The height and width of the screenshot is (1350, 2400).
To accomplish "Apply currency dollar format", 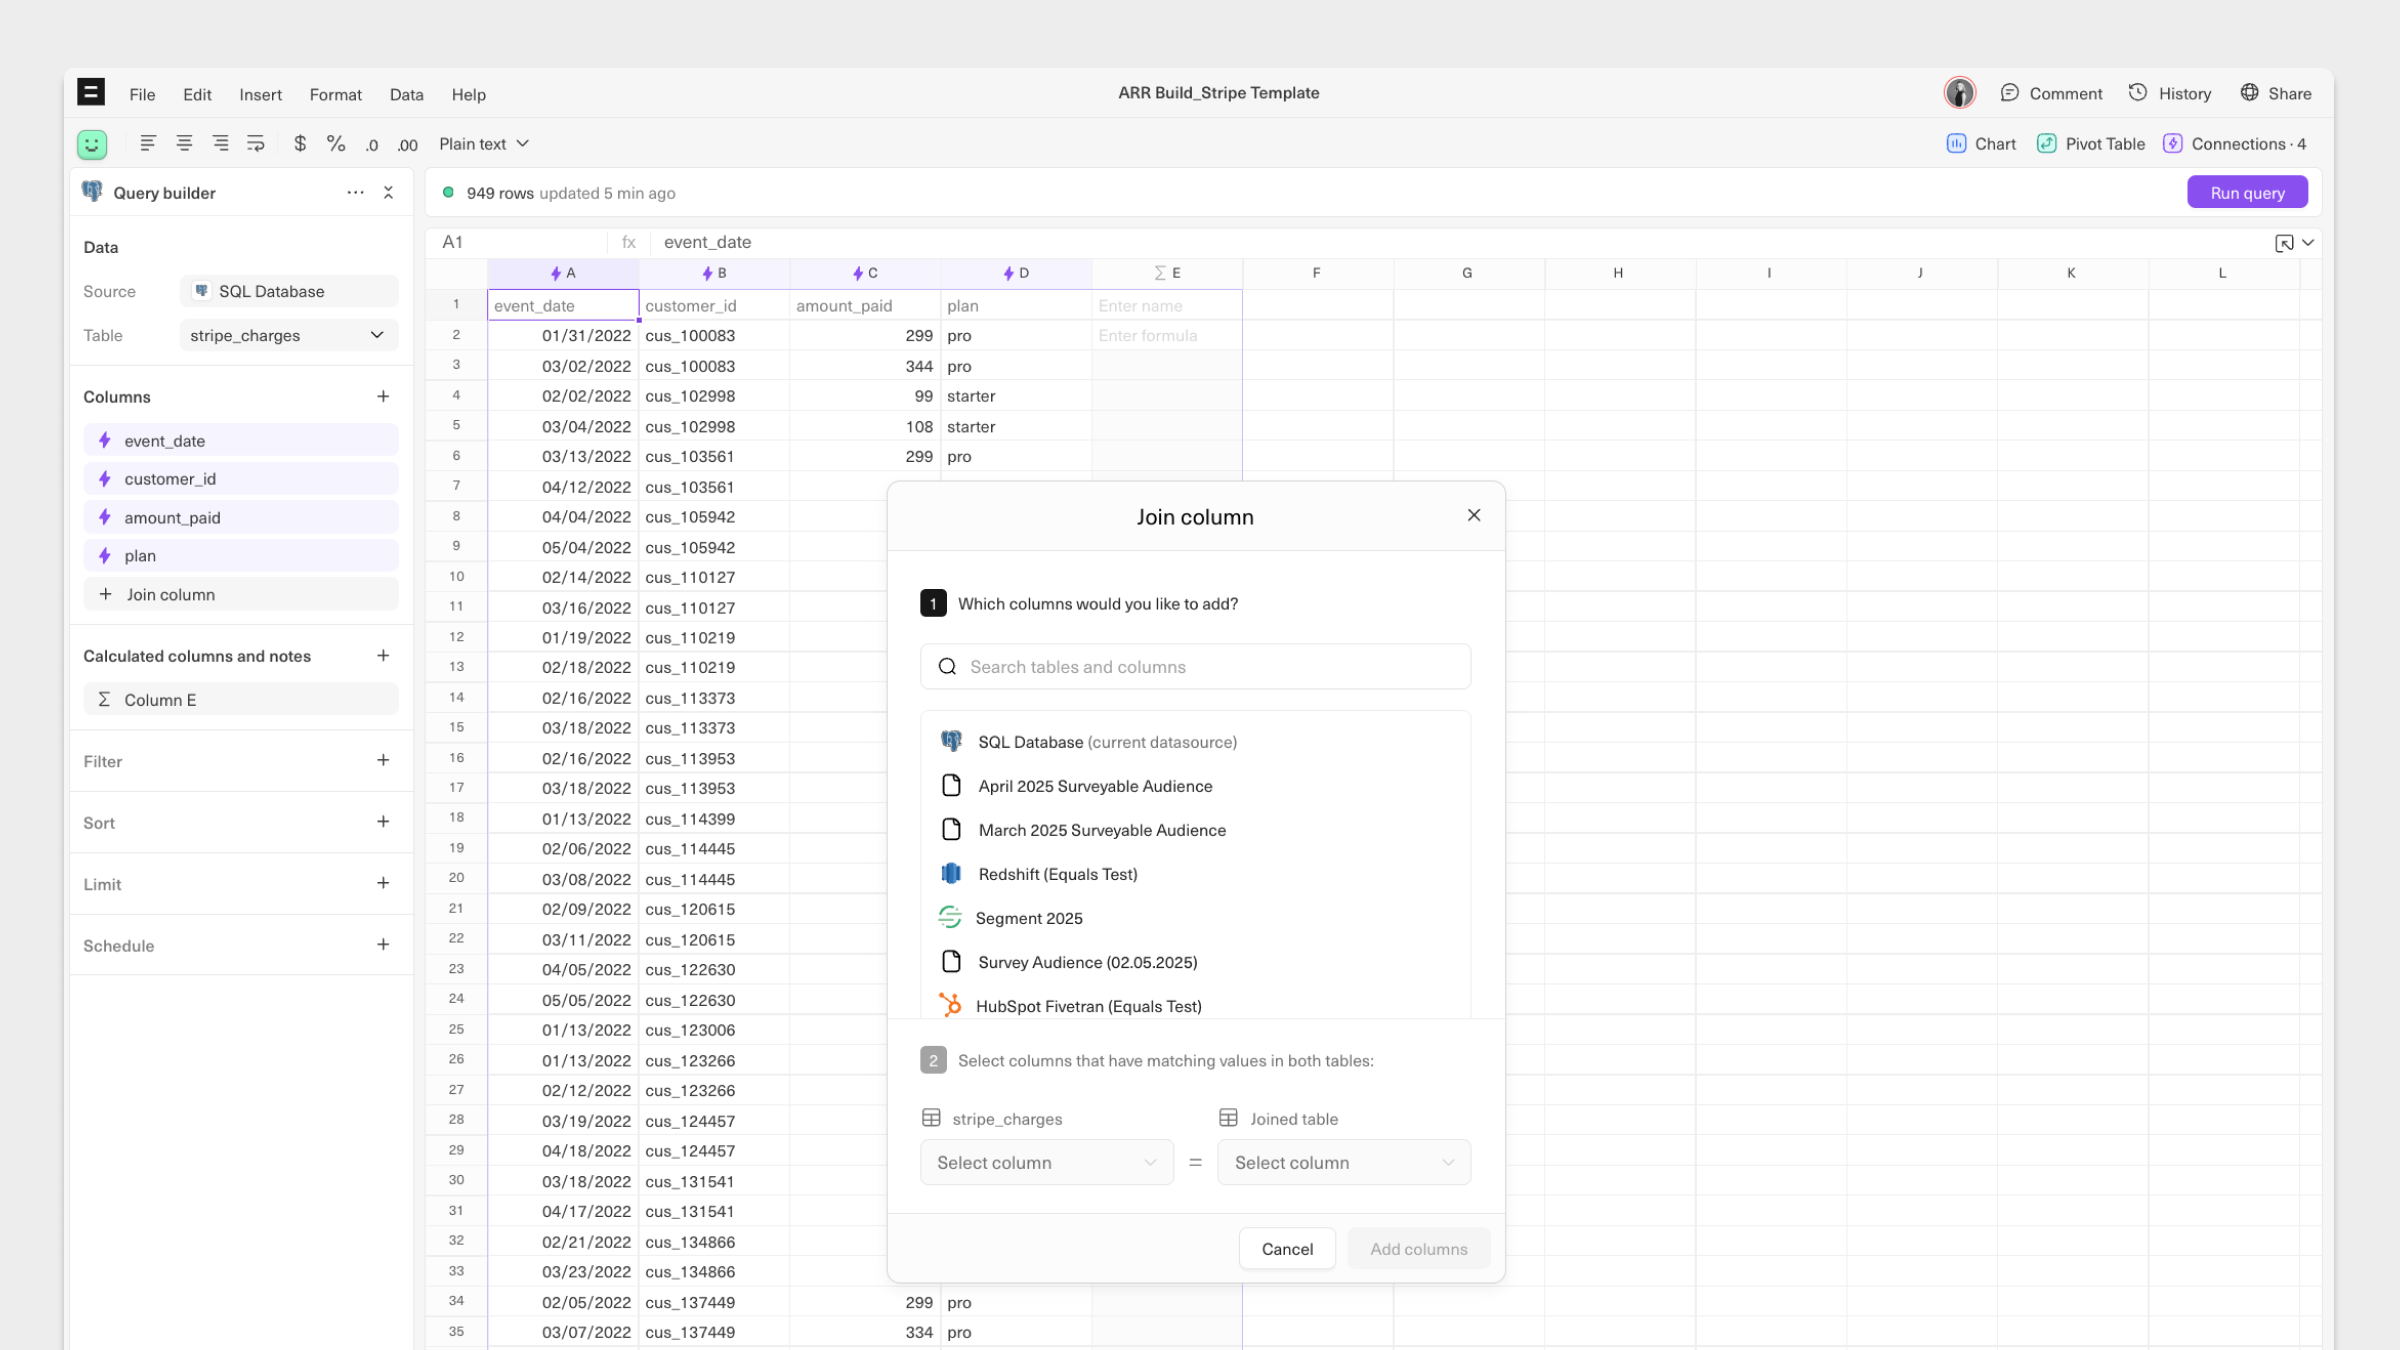I will tap(299, 144).
